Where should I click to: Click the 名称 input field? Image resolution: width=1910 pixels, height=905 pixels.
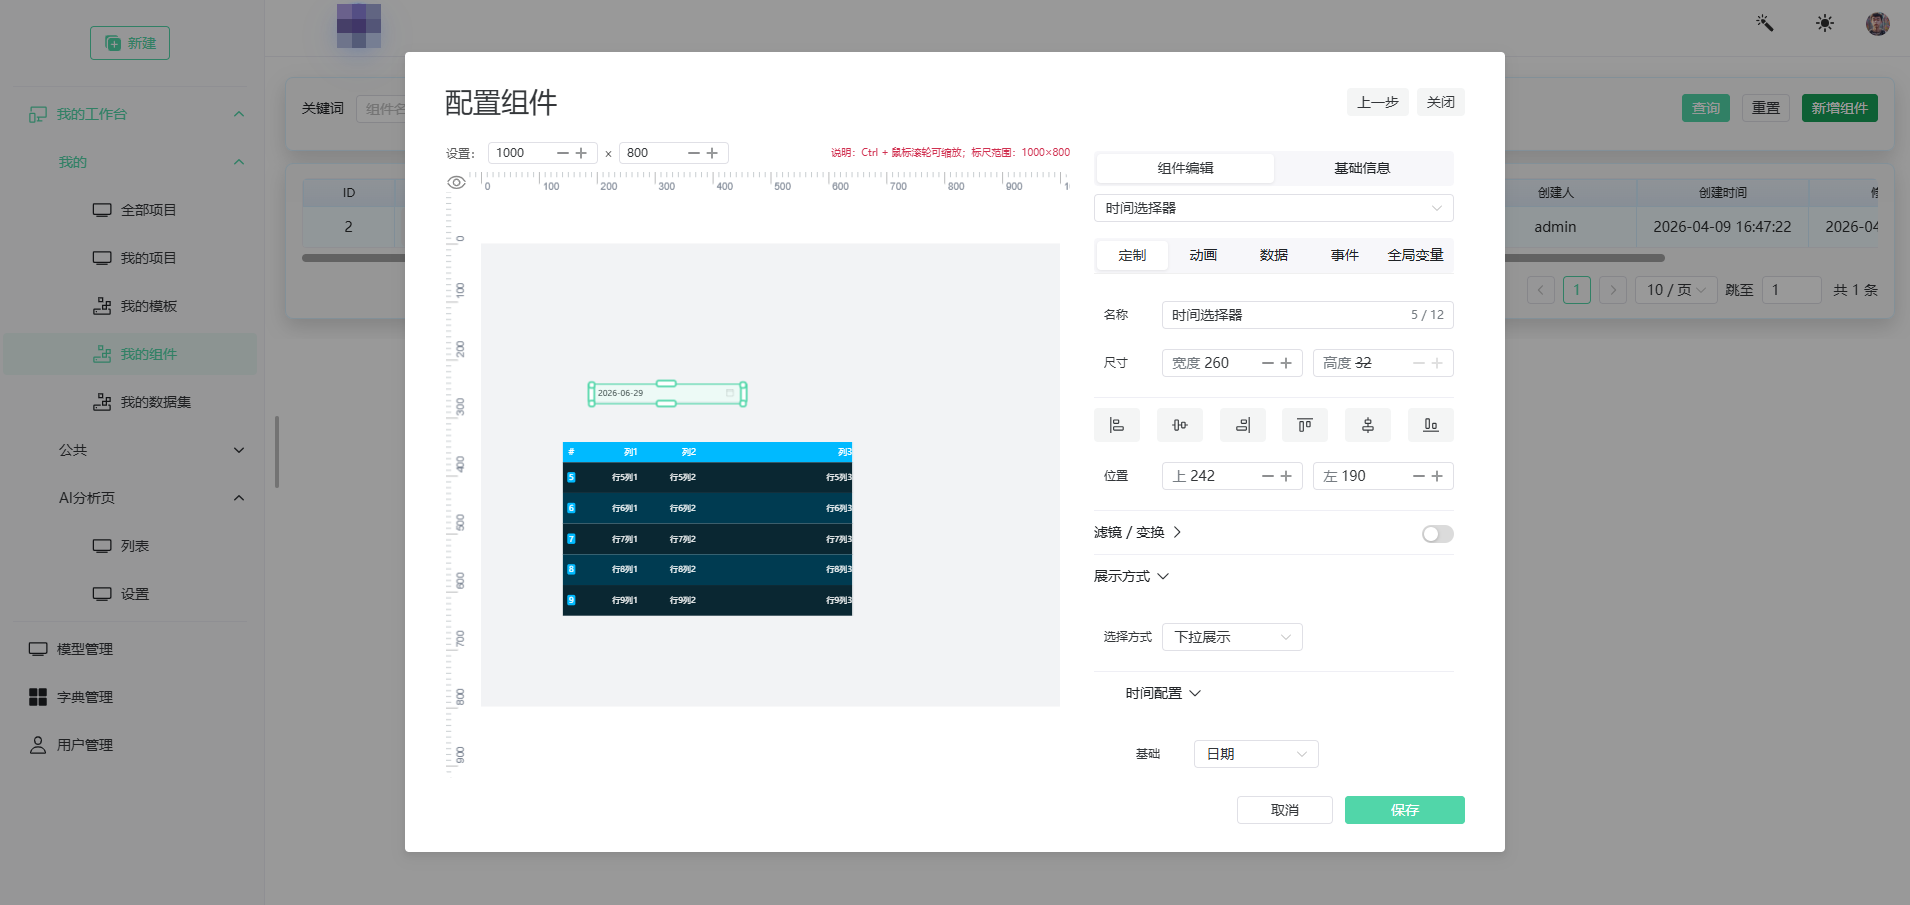tap(1308, 315)
